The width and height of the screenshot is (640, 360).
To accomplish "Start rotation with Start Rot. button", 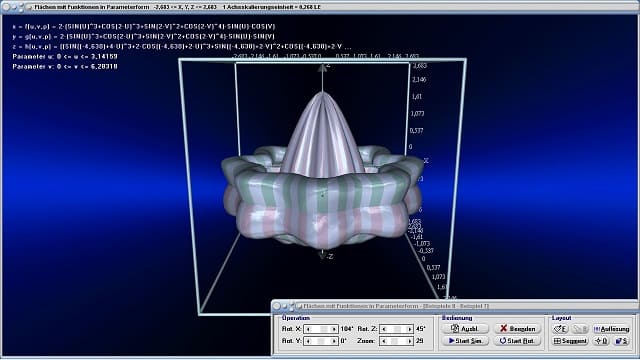I will (x=517, y=341).
